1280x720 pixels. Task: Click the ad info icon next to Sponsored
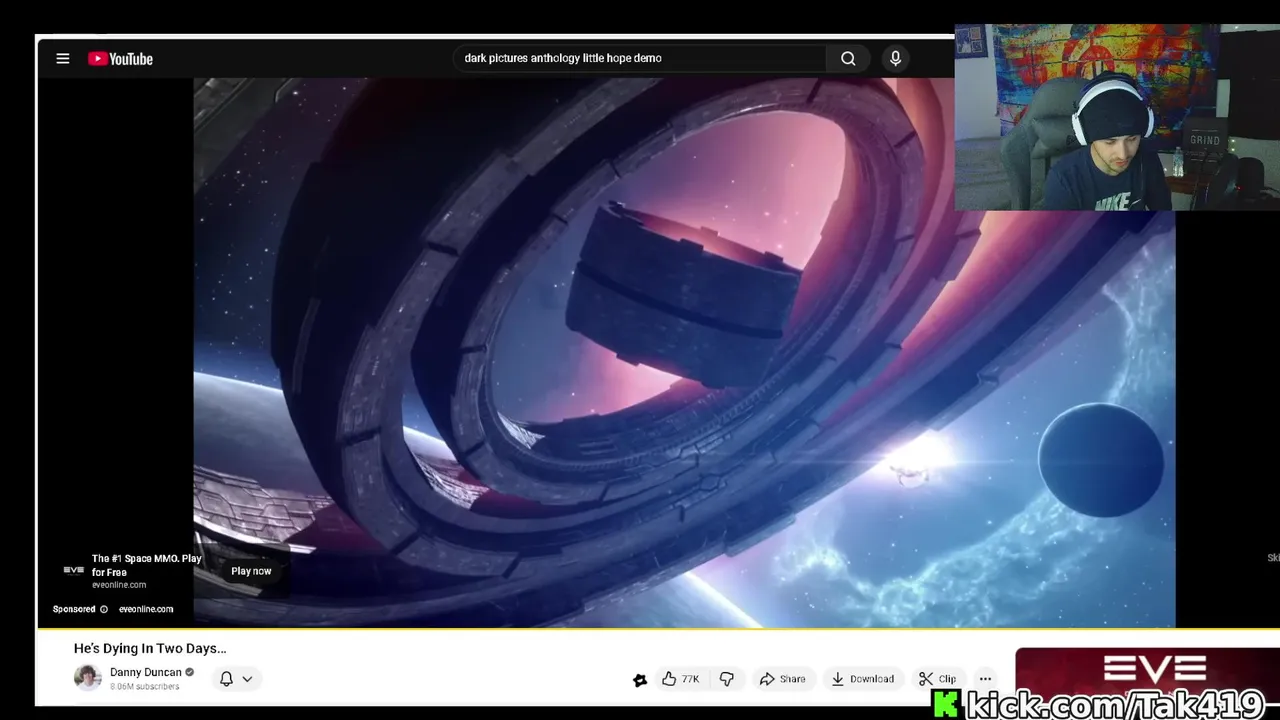pyautogui.click(x=103, y=609)
